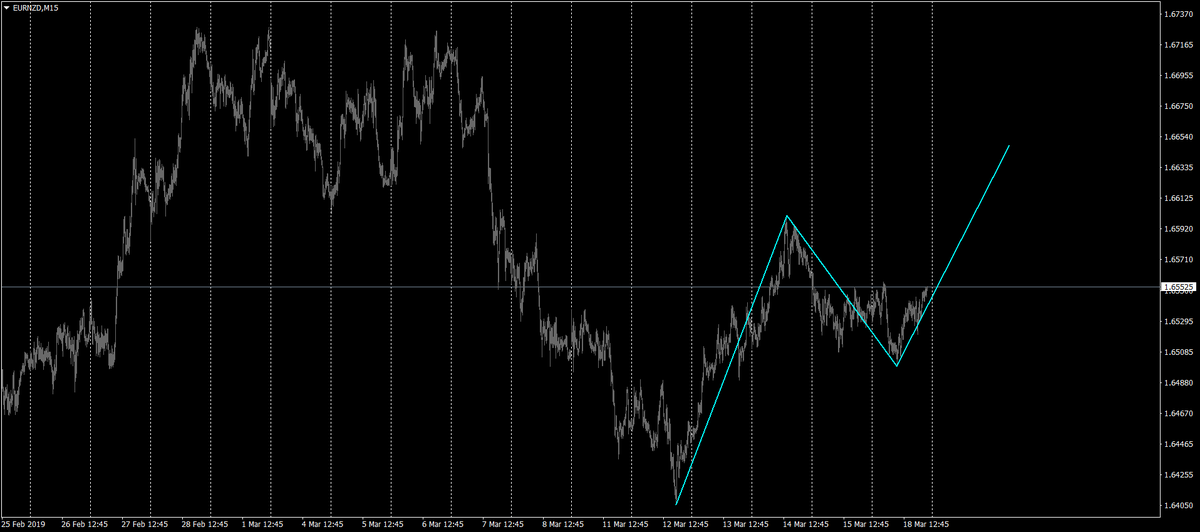Click the 6 Mar 12:45 time label
This screenshot has width=1200, height=532.
(x=445, y=523)
